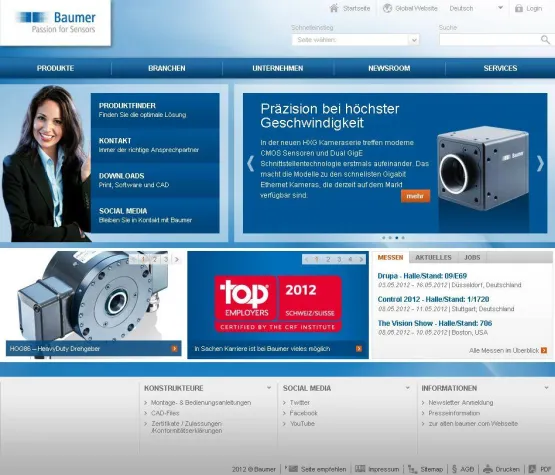
Task: Switch to the Aktuelles tab
Action: [x=434, y=257]
